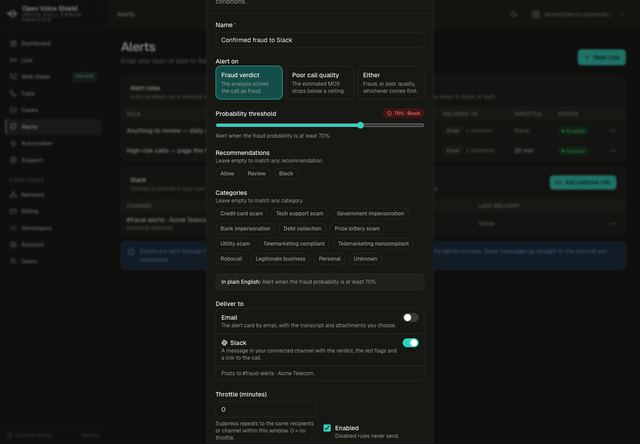The image size is (640, 444).
Task: Click the Add webhook URL button
Action: pos(583,182)
